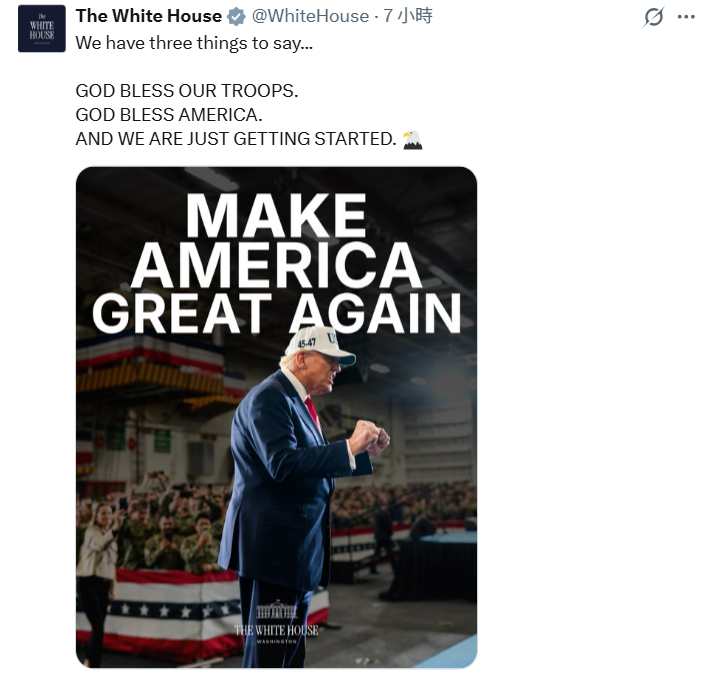Viewport: 716px width, 684px height.
Task: Open the three-dot more options menu
Action: (x=686, y=17)
